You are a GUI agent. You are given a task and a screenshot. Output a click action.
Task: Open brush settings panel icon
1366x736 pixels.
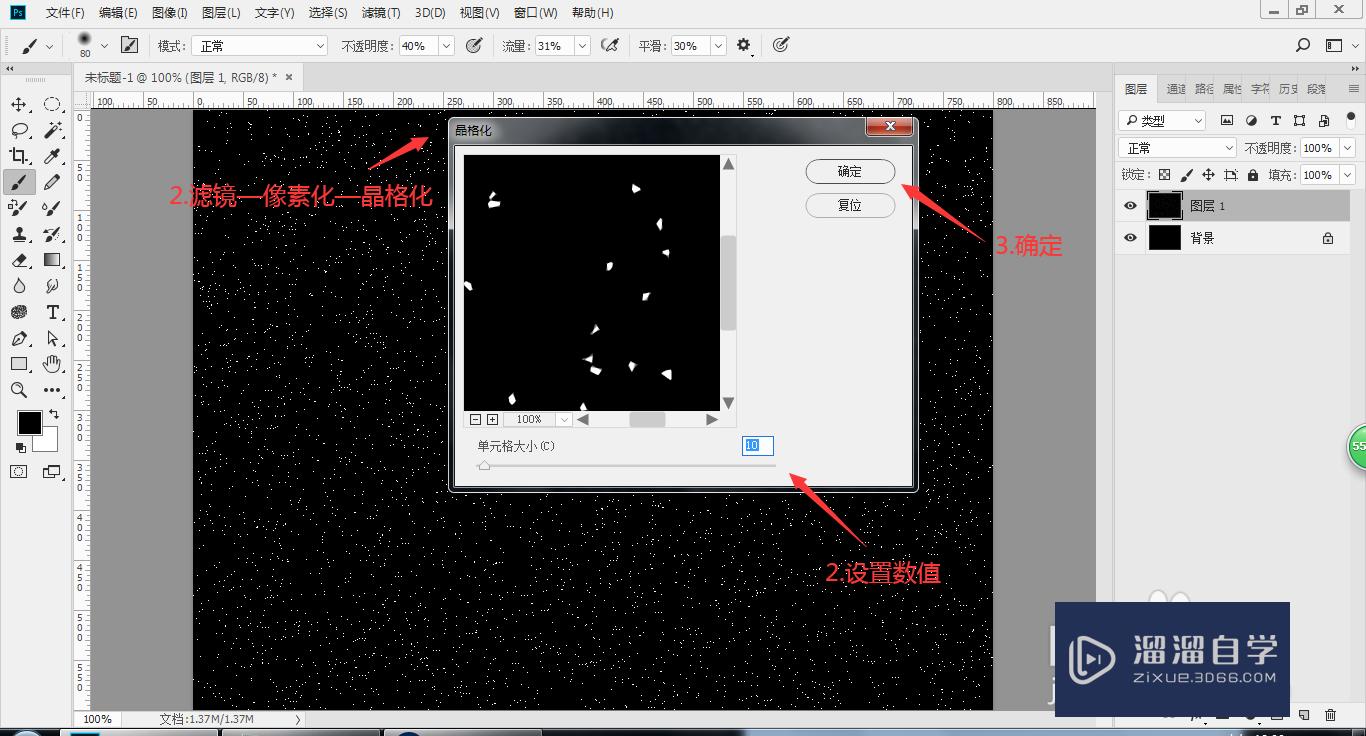pos(129,45)
